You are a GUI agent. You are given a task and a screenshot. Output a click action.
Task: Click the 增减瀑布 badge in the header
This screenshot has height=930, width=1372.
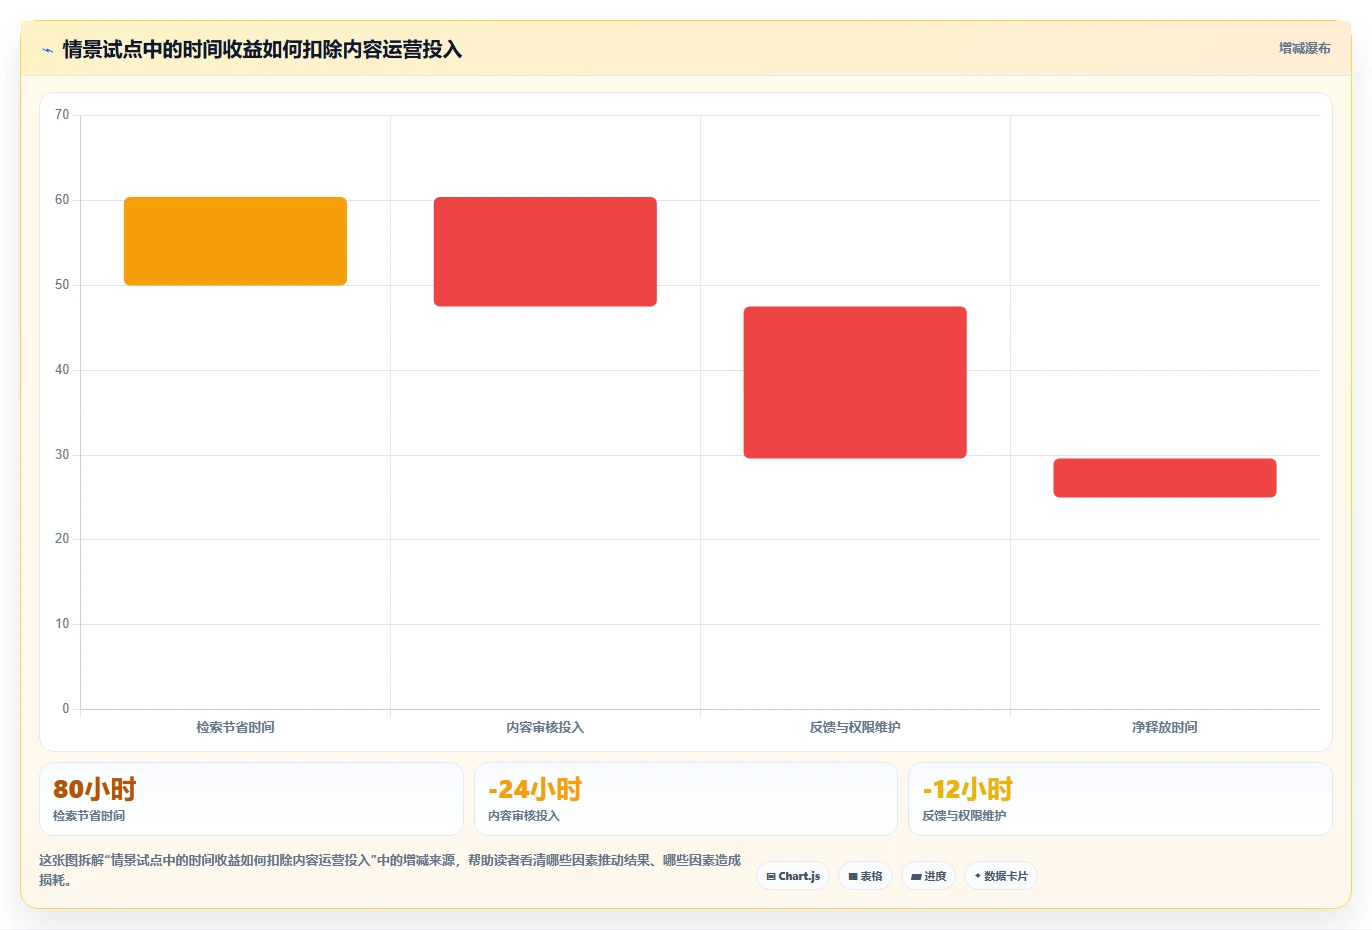[x=1304, y=48]
